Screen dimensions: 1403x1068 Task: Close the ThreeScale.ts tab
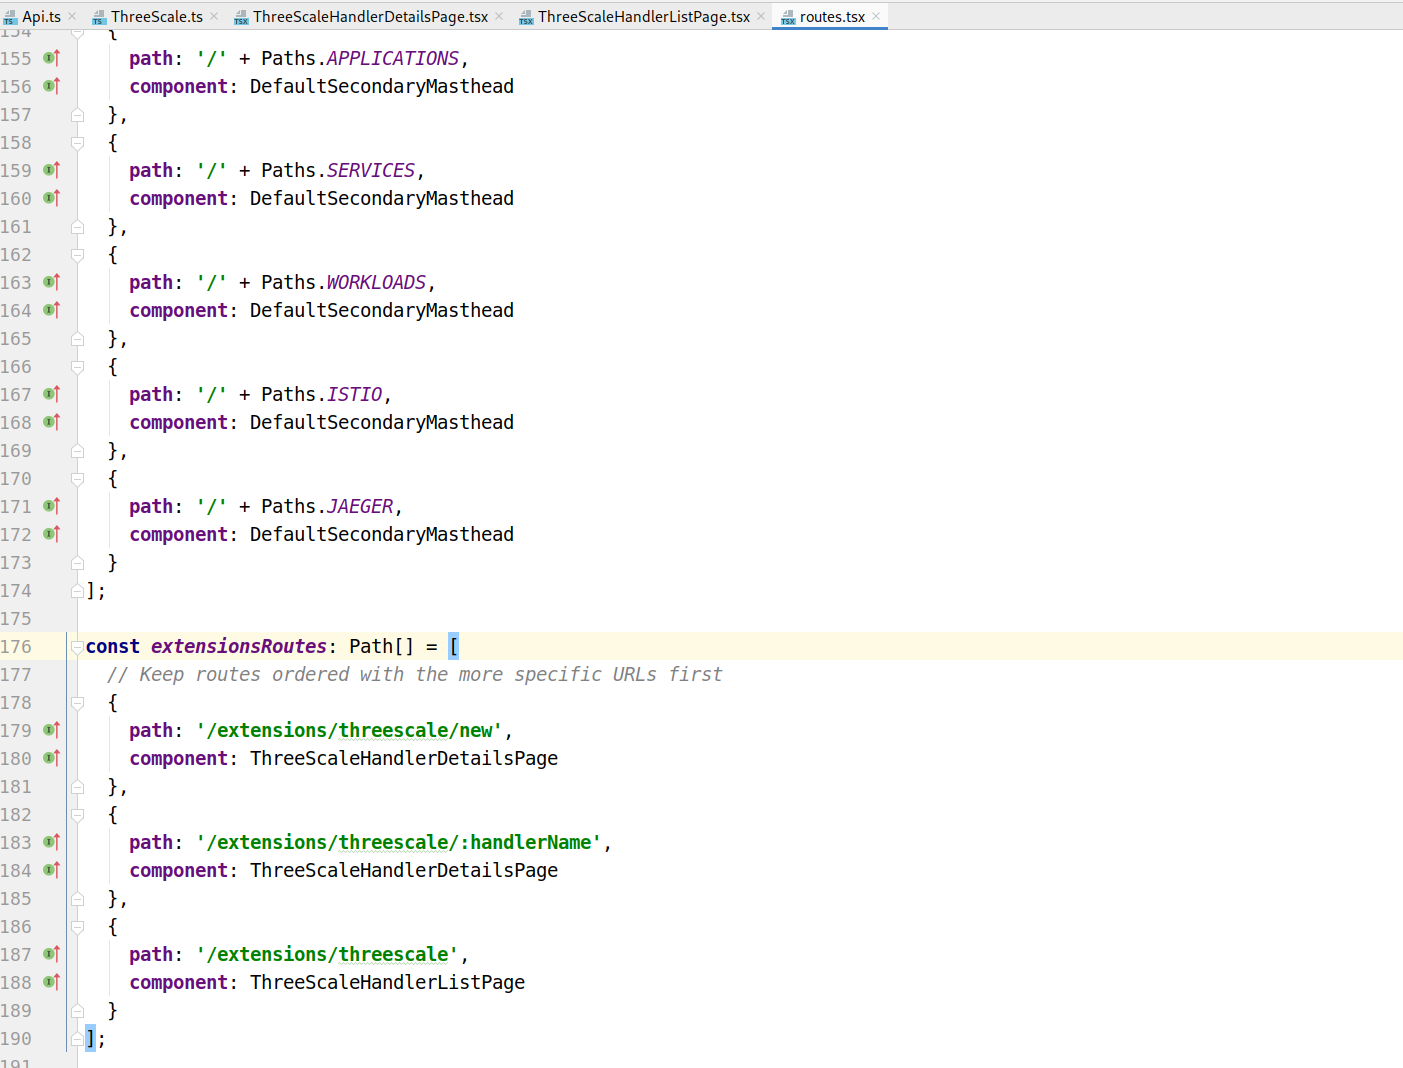[214, 16]
